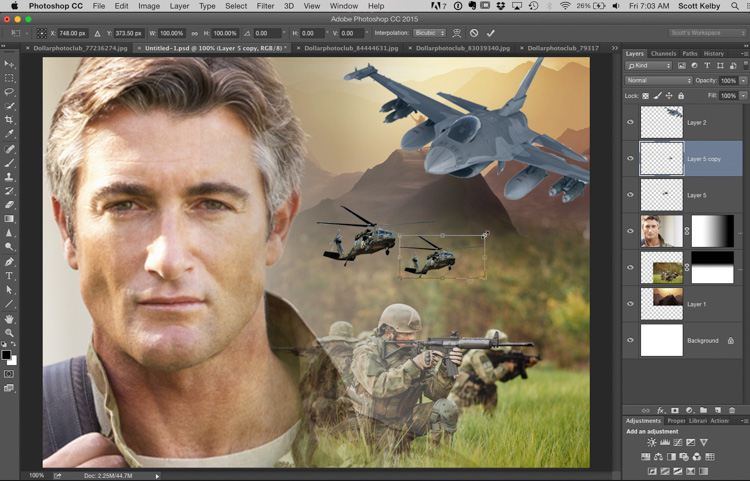Image resolution: width=750 pixels, height=481 pixels.
Task: Select the Rectangular Marquee tool
Action: (x=9, y=78)
